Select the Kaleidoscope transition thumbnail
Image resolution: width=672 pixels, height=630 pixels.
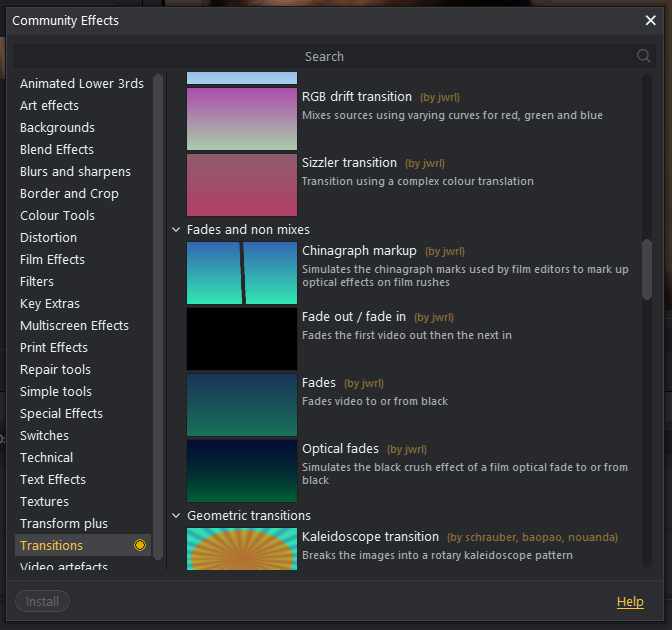click(242, 549)
